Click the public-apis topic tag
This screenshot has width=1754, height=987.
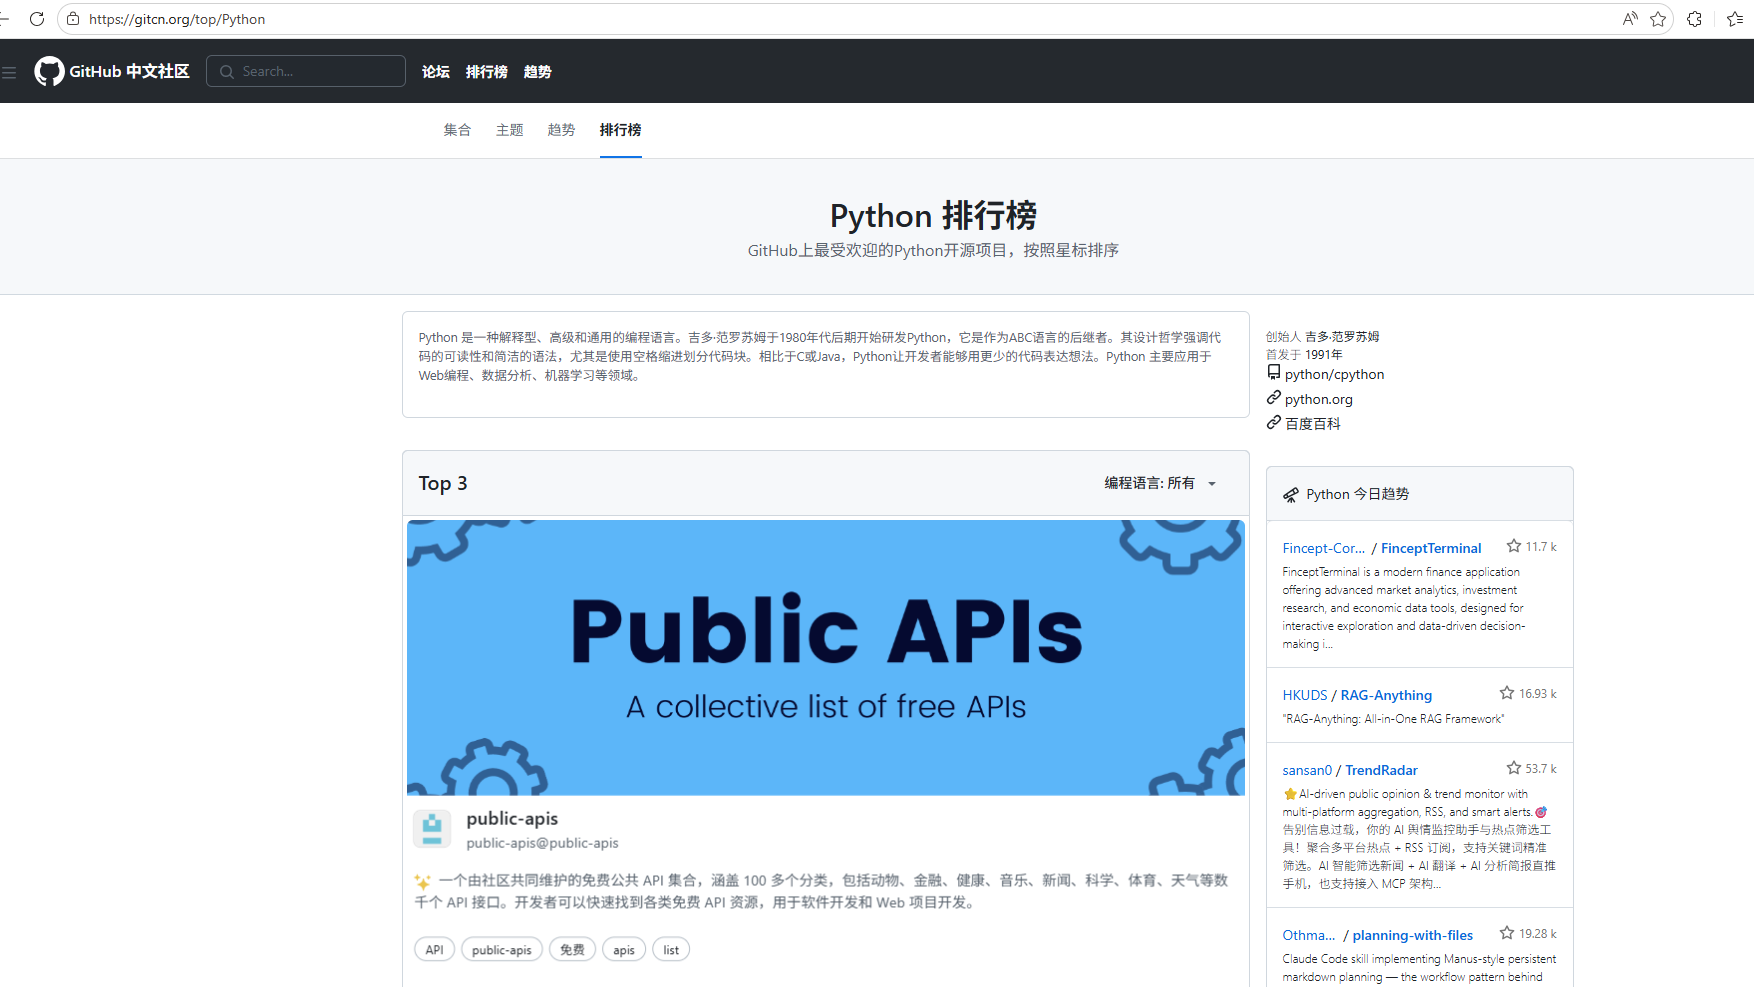pos(502,950)
